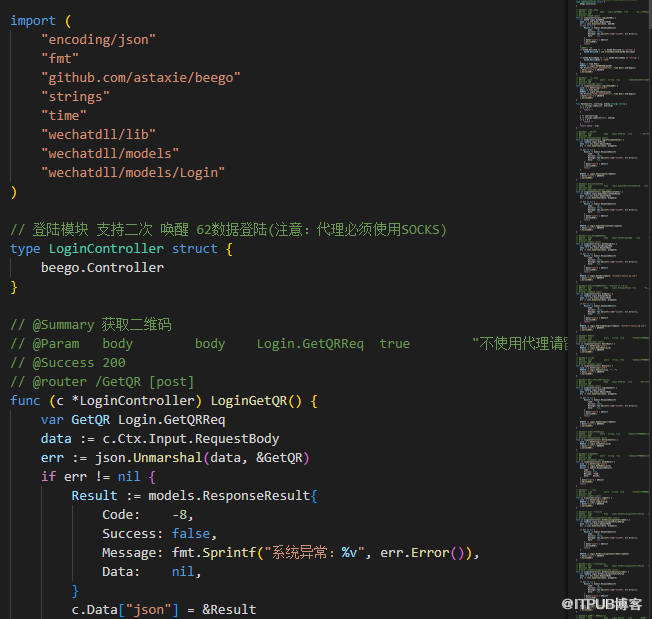
Task: Click the "wechatdll/lib" import line
Action: click(x=98, y=135)
